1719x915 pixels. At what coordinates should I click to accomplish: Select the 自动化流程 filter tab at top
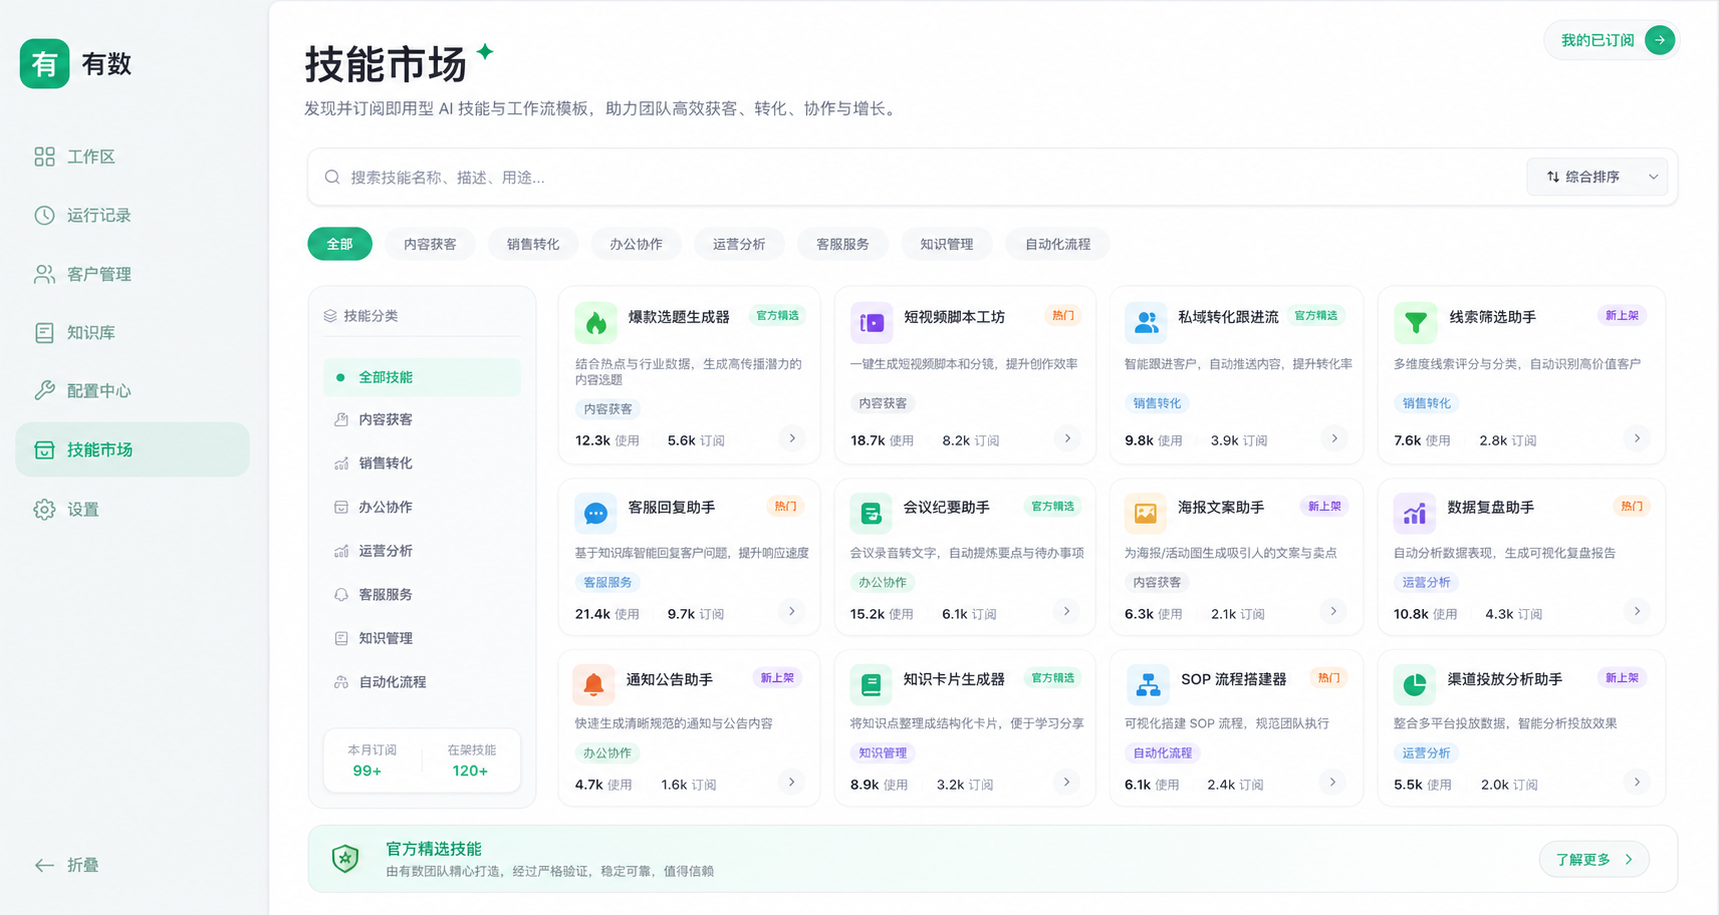pyautogui.click(x=1058, y=244)
